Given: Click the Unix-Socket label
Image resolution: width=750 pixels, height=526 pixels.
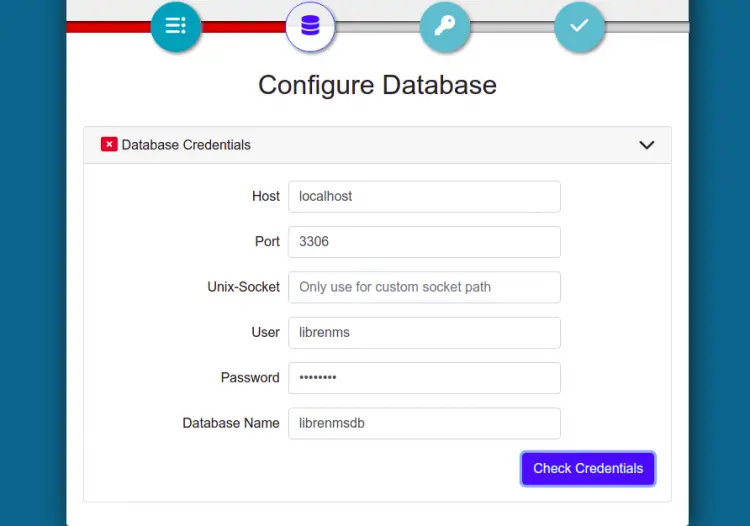Looking at the screenshot, I should (x=243, y=287).
